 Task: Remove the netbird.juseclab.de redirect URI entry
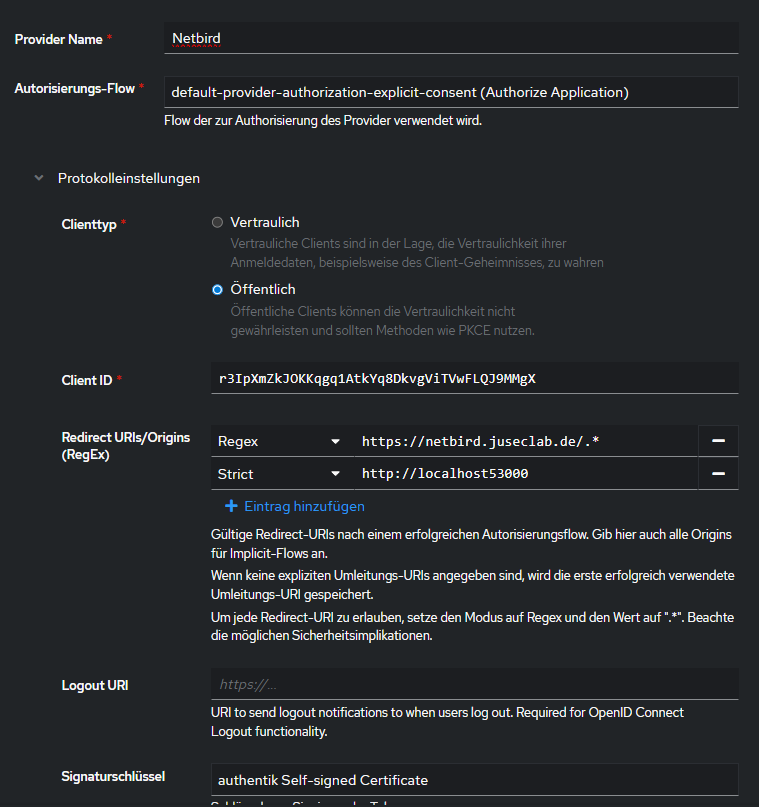click(718, 440)
